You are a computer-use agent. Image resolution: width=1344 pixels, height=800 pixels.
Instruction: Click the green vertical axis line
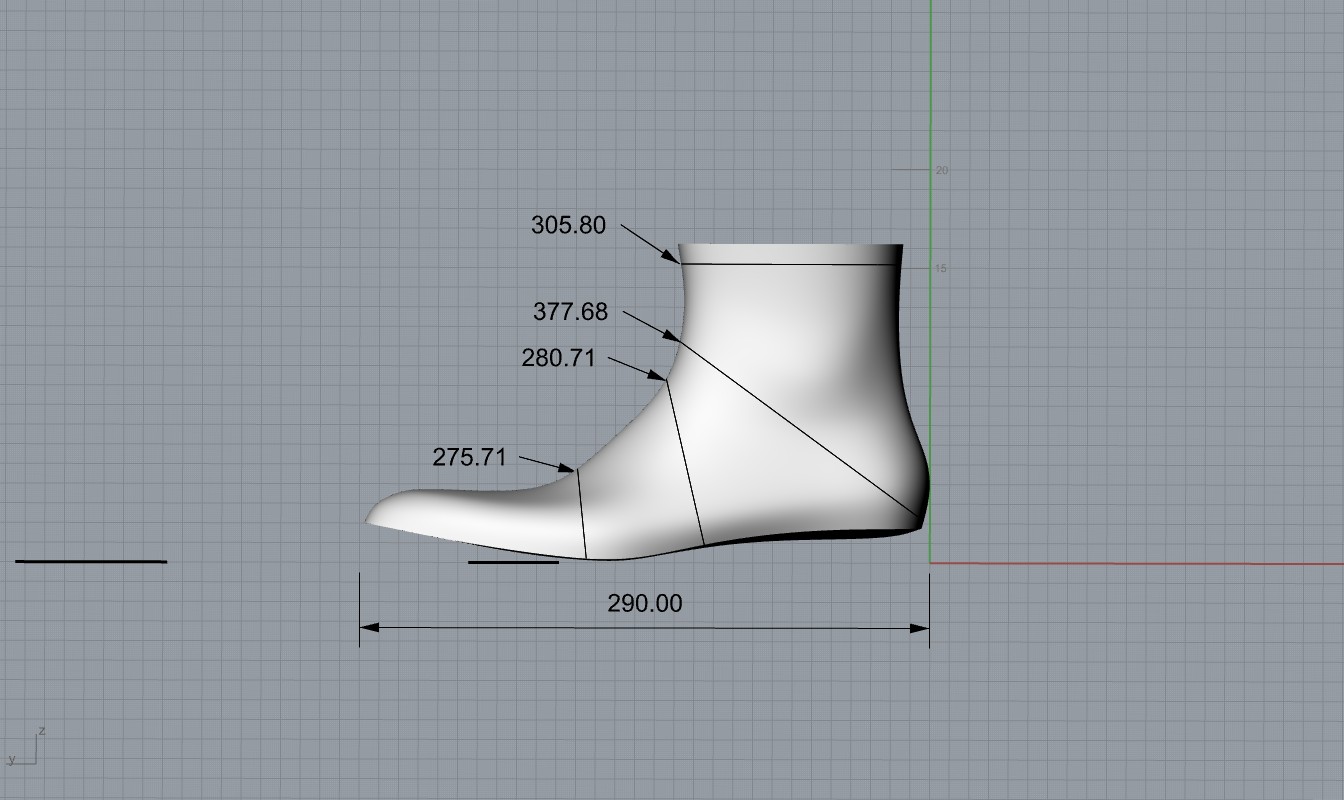[931, 100]
